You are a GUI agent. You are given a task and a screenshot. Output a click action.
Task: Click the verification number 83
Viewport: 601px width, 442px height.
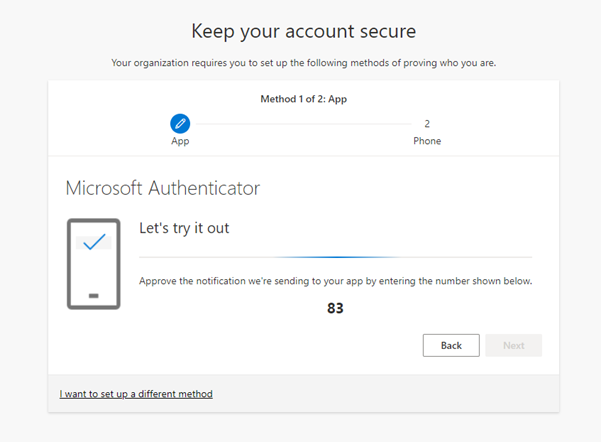pyautogui.click(x=335, y=308)
